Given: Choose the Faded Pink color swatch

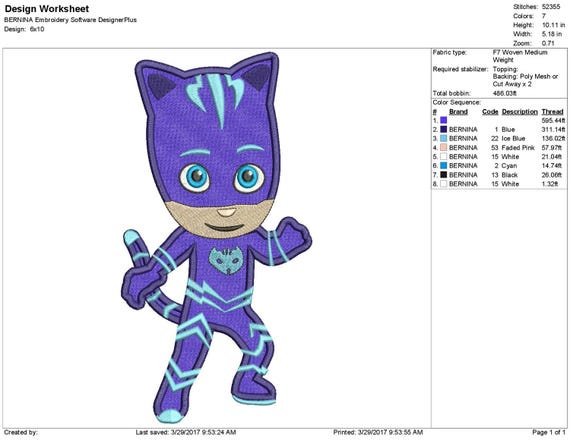Looking at the screenshot, I should pos(443,148).
